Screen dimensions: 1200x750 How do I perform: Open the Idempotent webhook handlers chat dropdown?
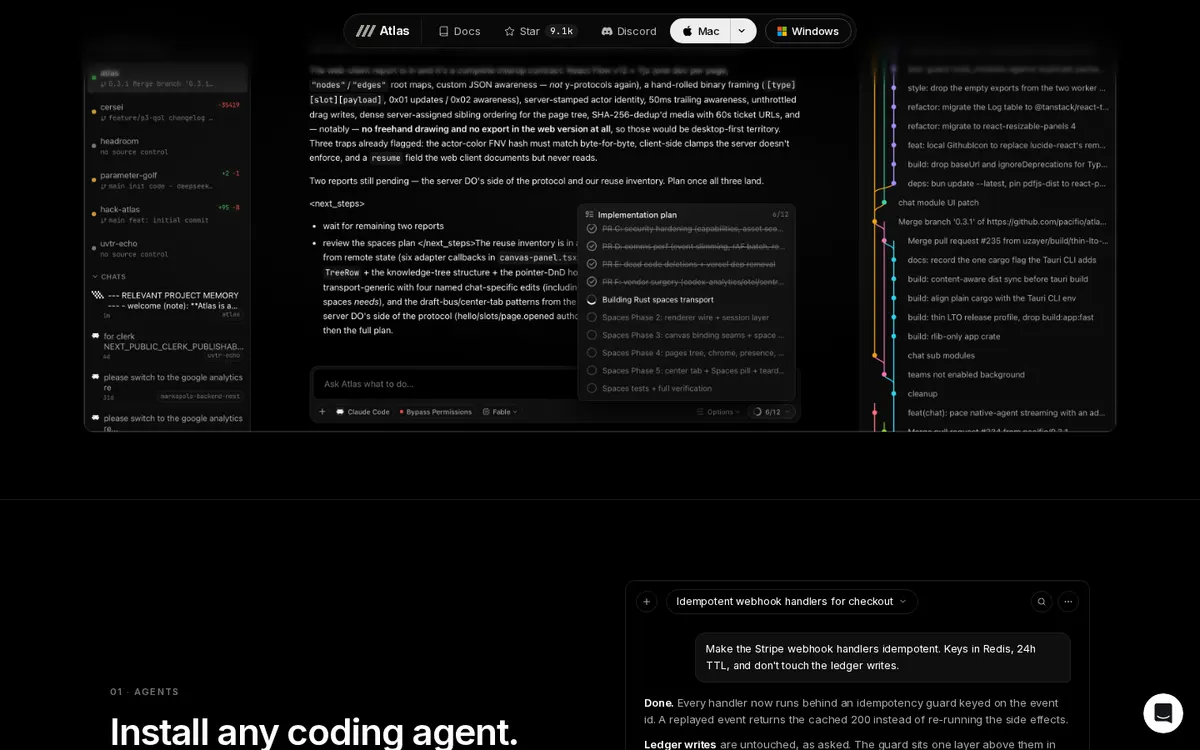pyautogui.click(x=791, y=601)
